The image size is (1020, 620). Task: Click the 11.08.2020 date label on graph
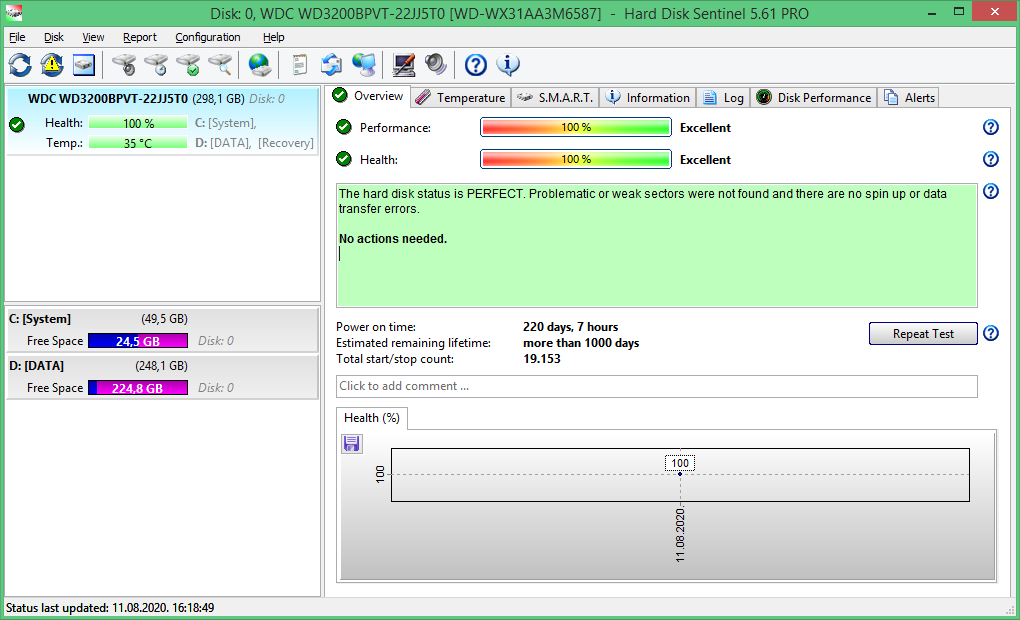(x=680, y=535)
